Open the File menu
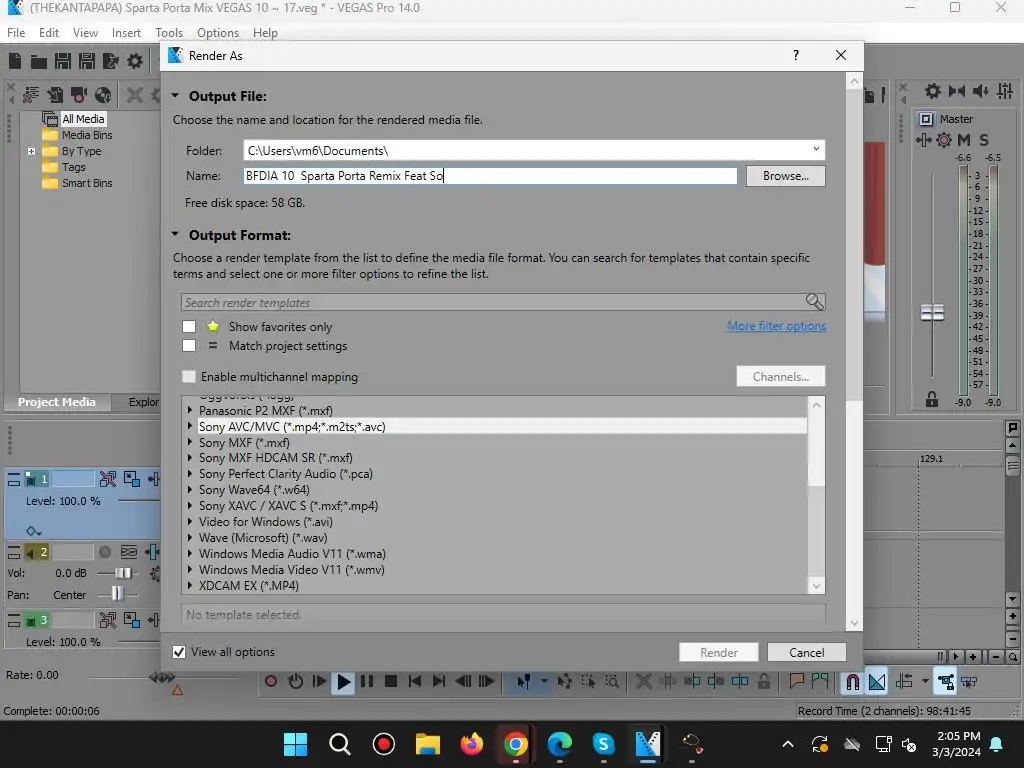 [x=16, y=33]
